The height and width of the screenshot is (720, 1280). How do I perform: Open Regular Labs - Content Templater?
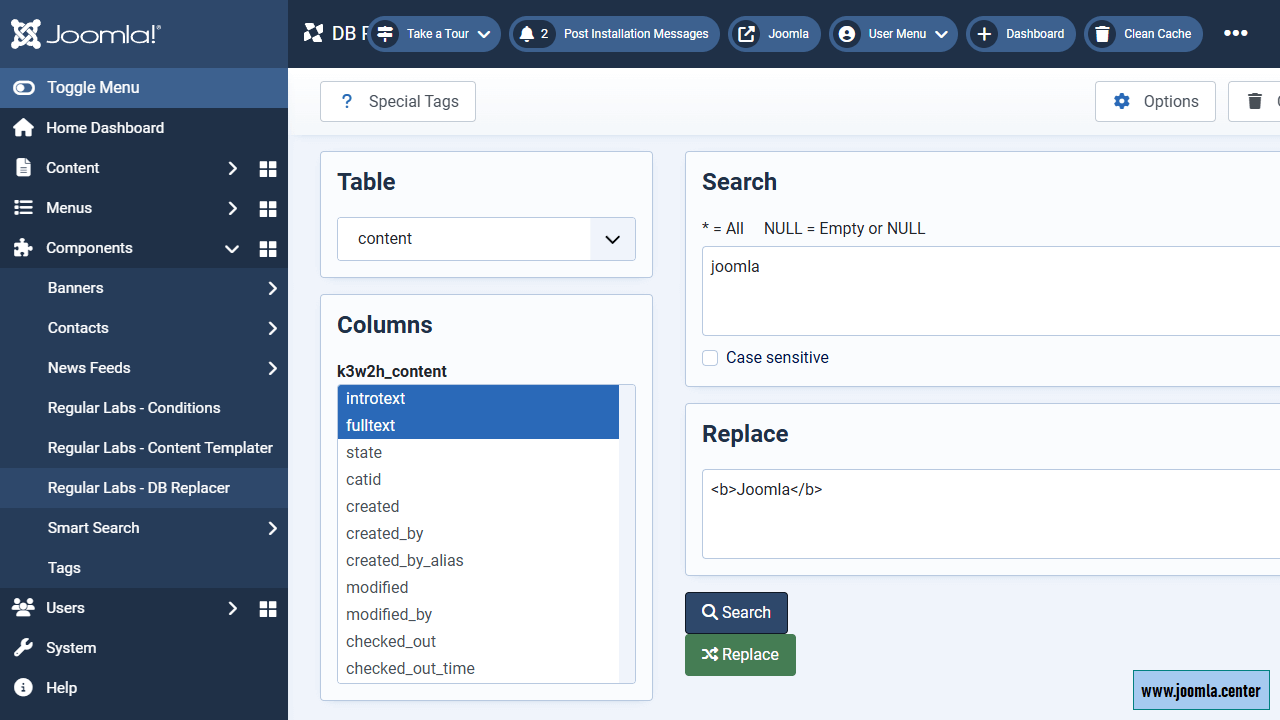tap(160, 448)
